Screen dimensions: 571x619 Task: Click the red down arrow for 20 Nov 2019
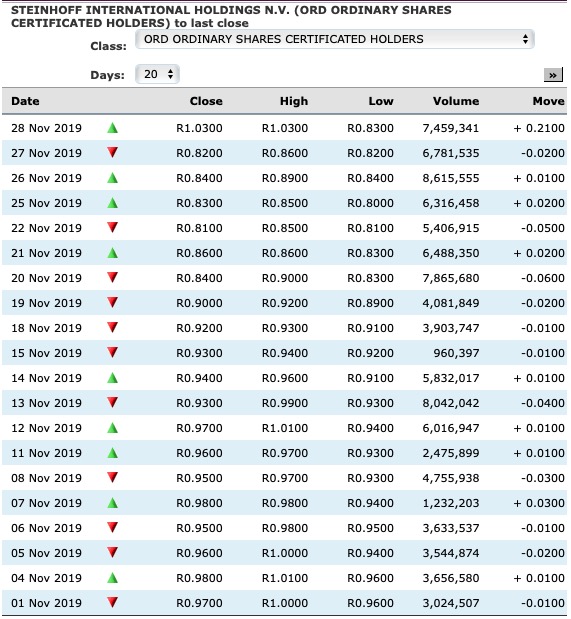(x=113, y=278)
